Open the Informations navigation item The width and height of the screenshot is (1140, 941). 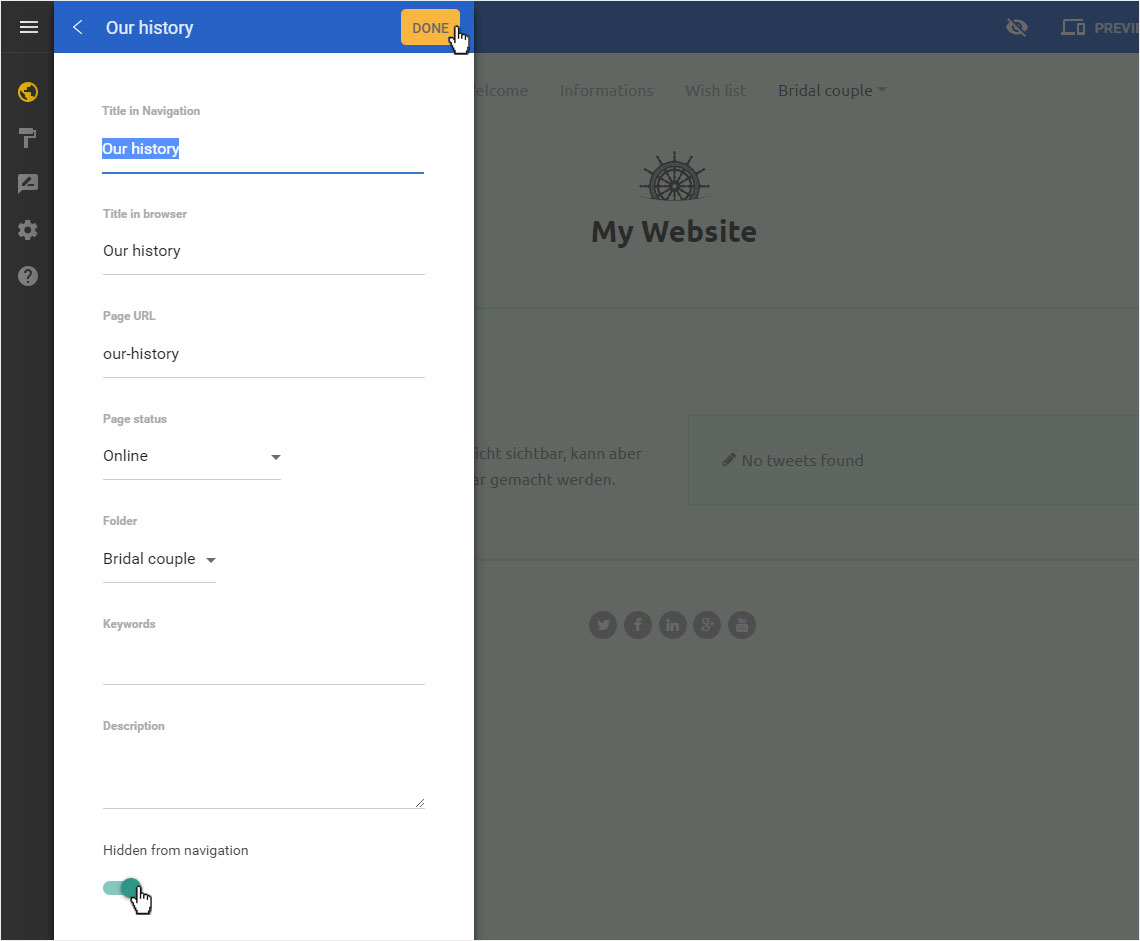pyautogui.click(x=606, y=90)
